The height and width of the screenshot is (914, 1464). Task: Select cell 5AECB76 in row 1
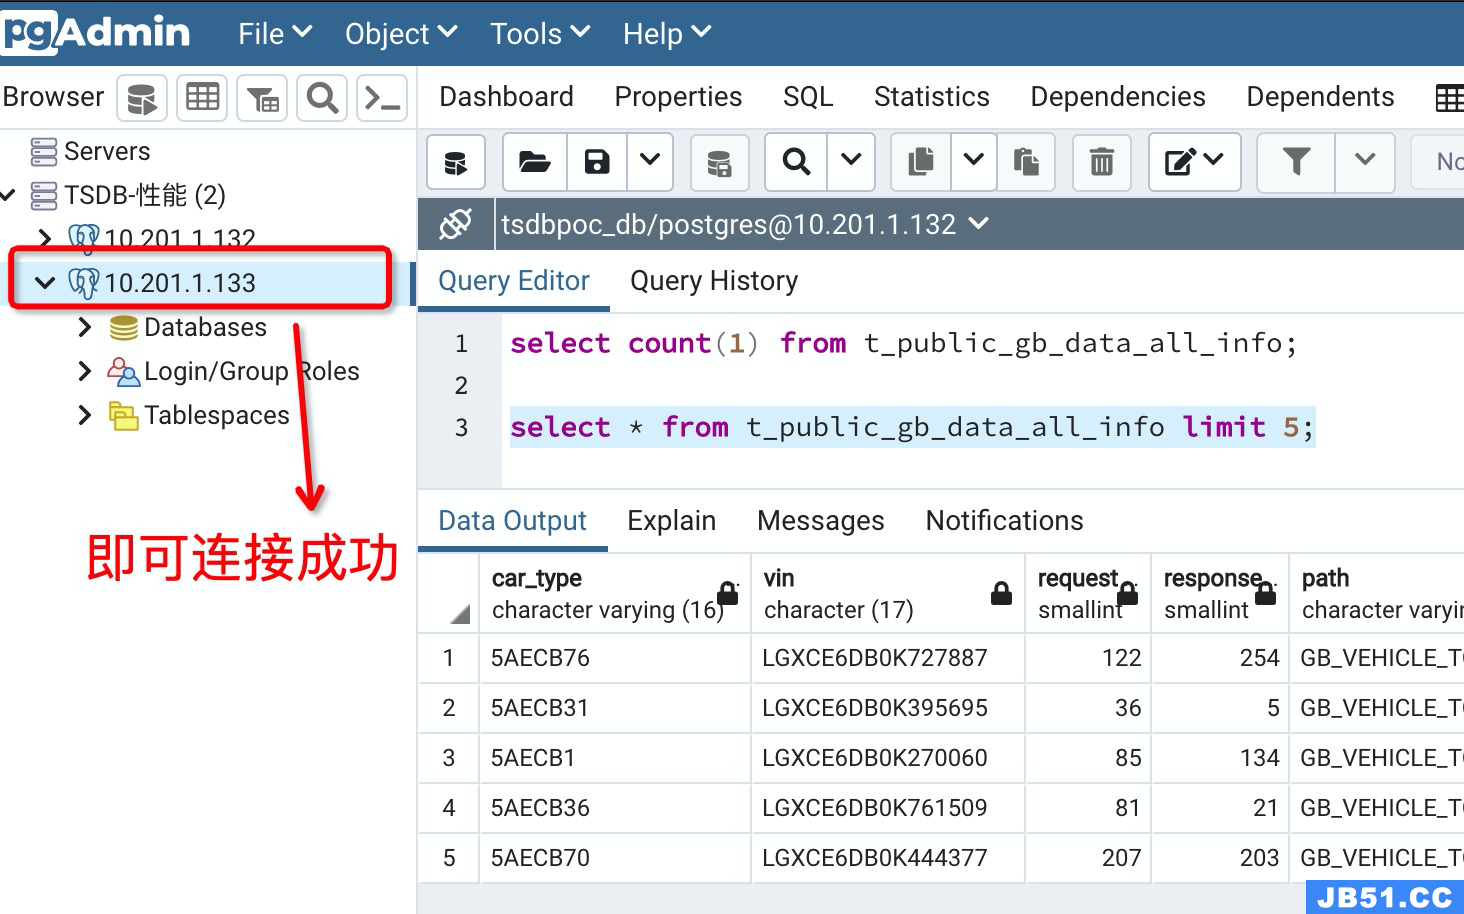pyautogui.click(x=615, y=658)
